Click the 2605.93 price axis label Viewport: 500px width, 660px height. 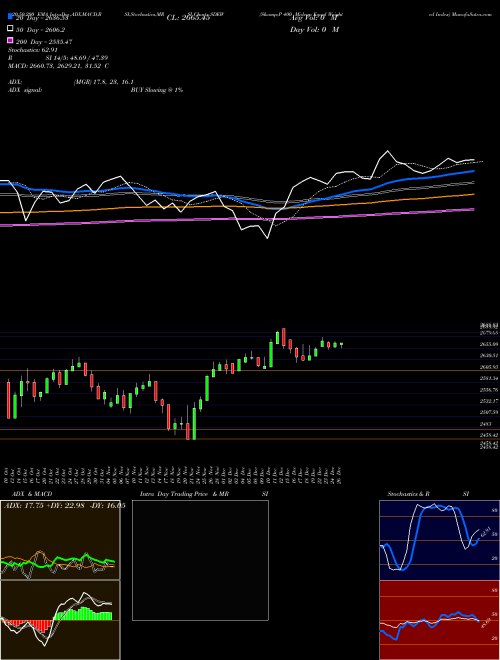[x=489, y=367]
